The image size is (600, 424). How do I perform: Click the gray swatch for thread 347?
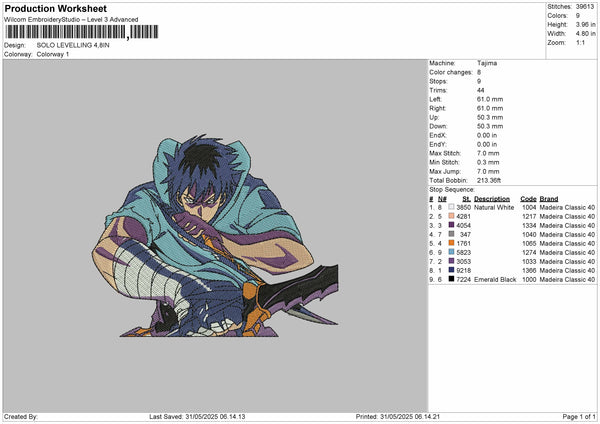click(x=451, y=234)
